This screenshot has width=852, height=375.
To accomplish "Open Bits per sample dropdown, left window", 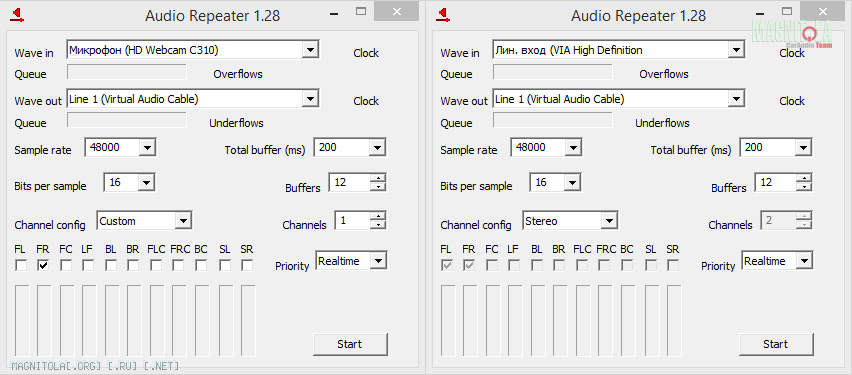I will click(x=146, y=183).
